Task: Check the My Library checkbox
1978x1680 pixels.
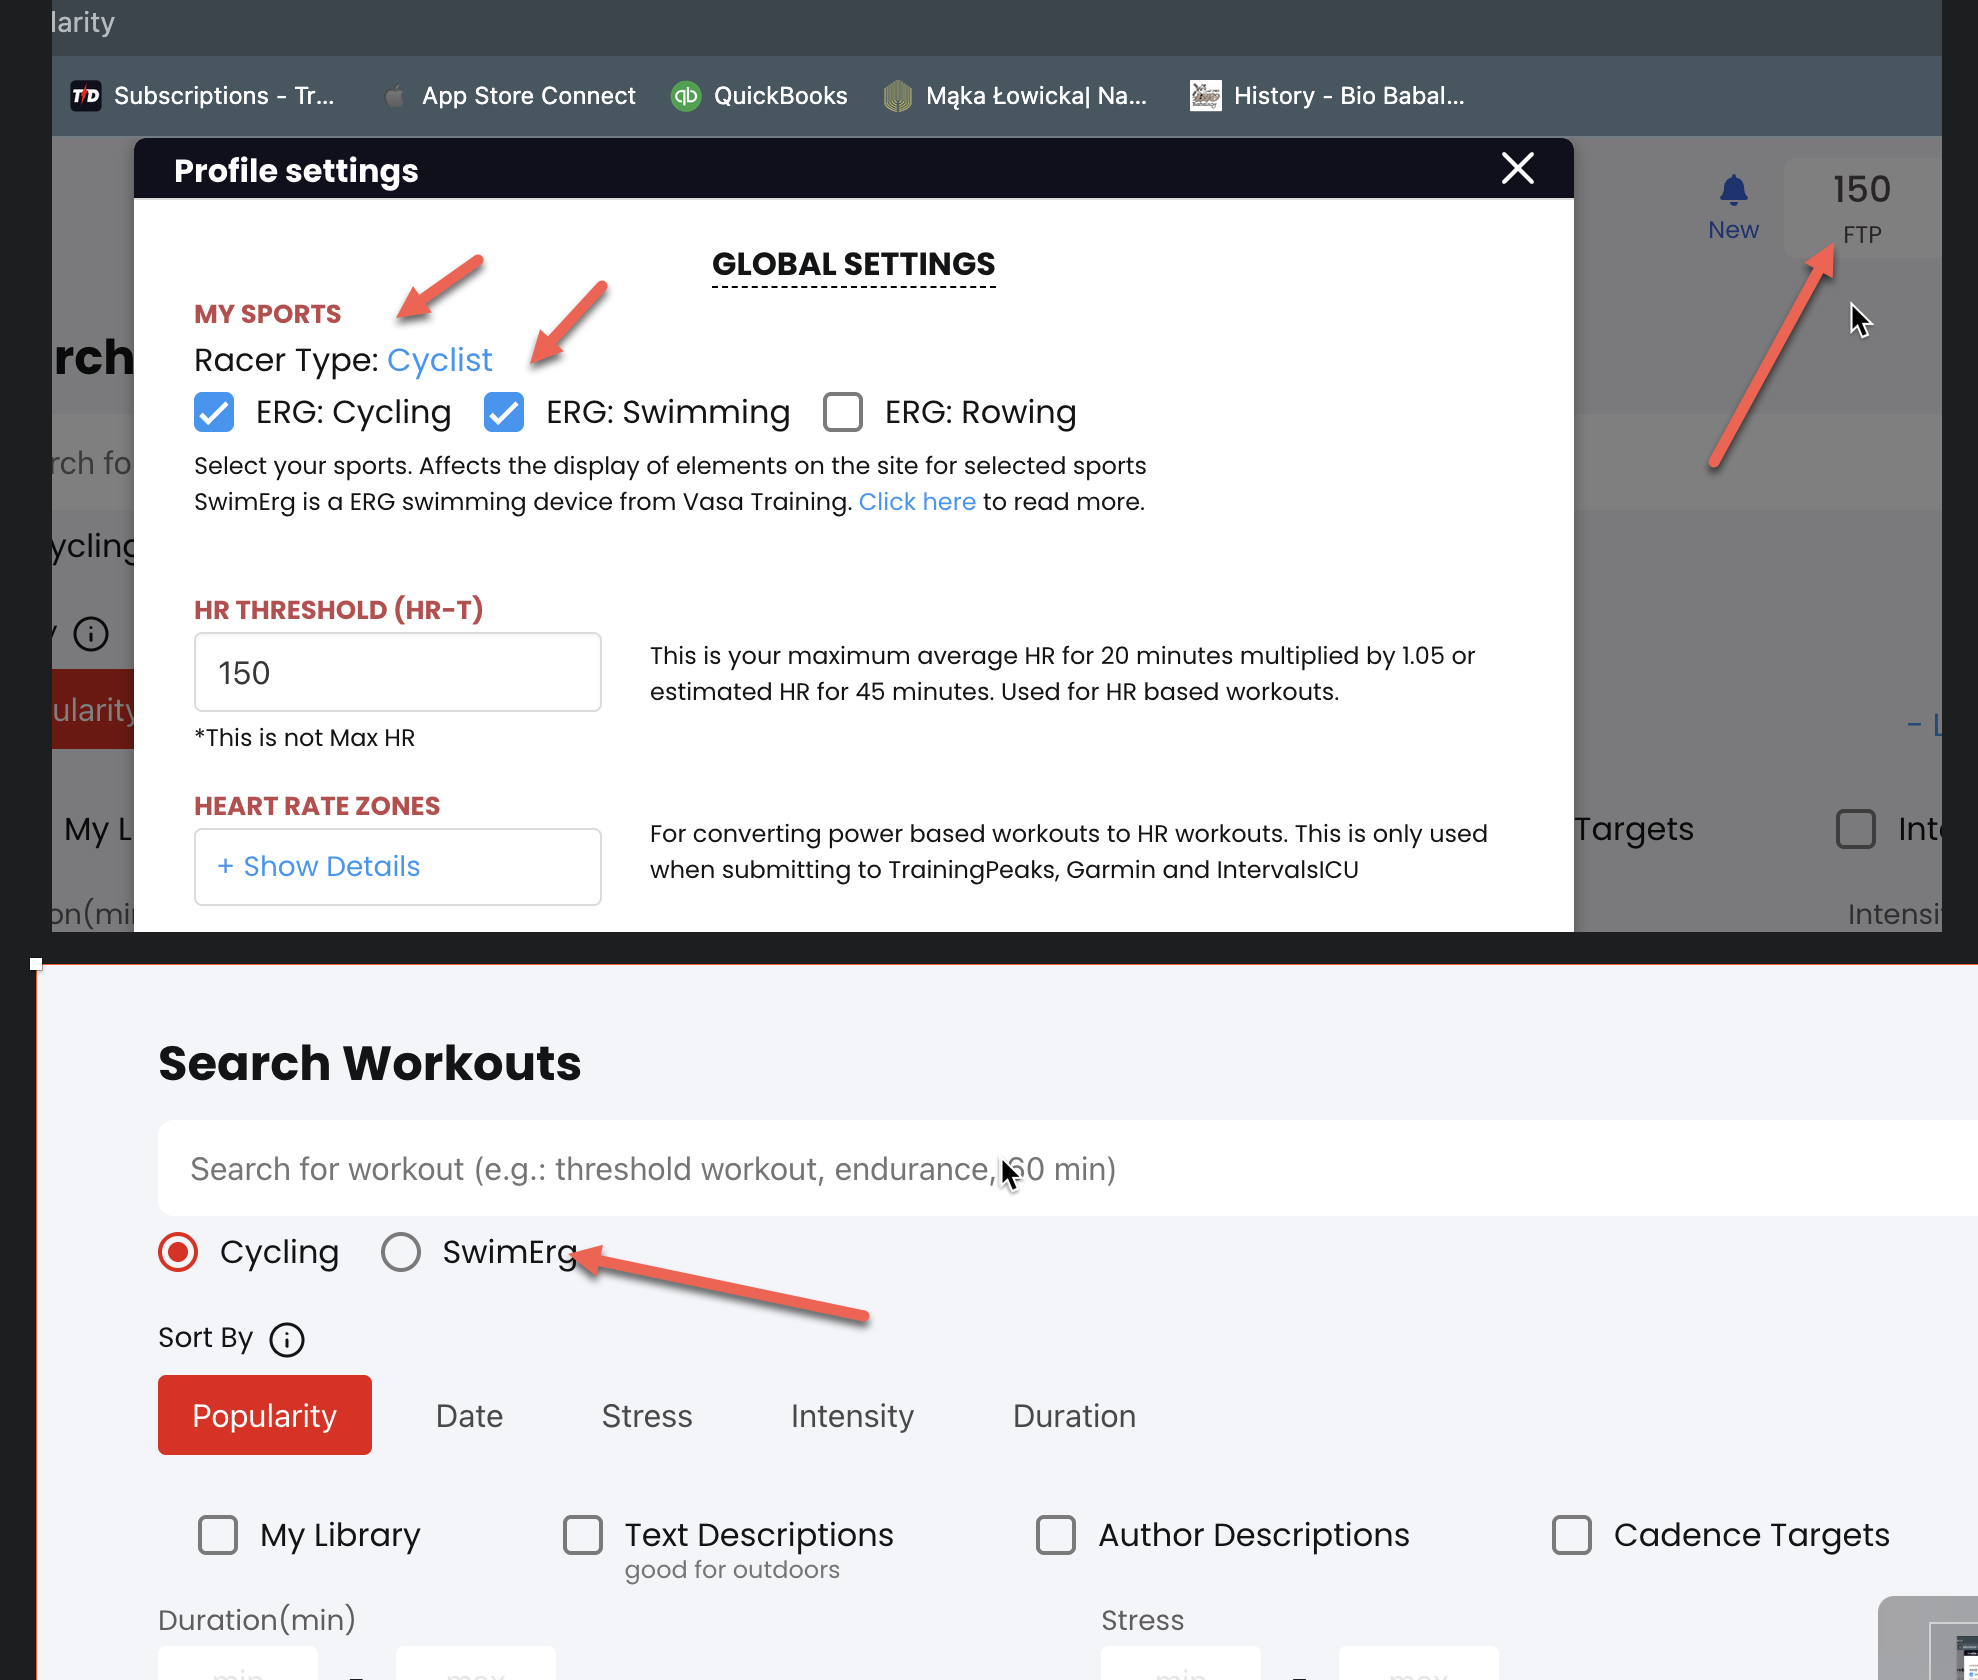Action: coord(218,1535)
